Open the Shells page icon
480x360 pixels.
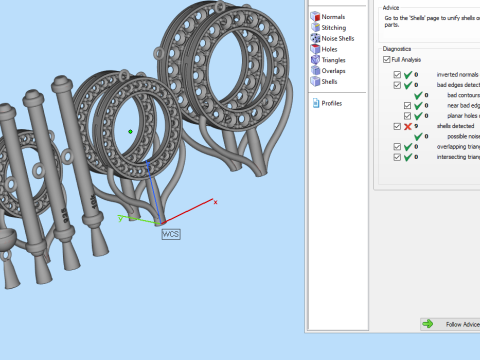pos(315,81)
